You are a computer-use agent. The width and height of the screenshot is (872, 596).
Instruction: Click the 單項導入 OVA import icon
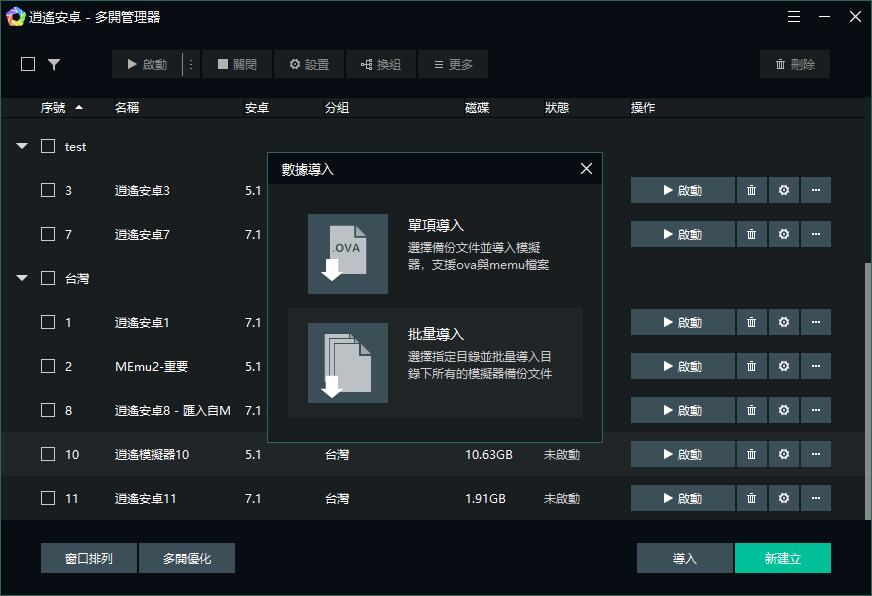pos(348,254)
